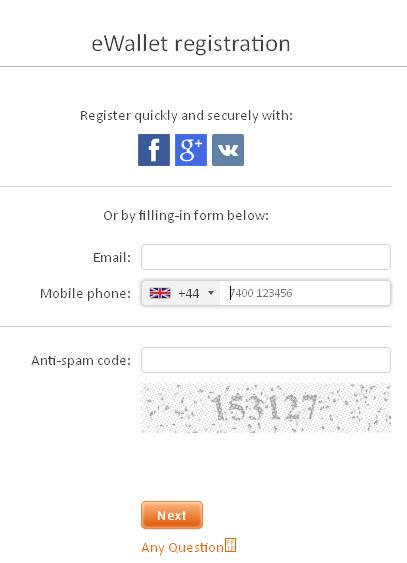Focus the Anti-spam code input field

(266, 360)
